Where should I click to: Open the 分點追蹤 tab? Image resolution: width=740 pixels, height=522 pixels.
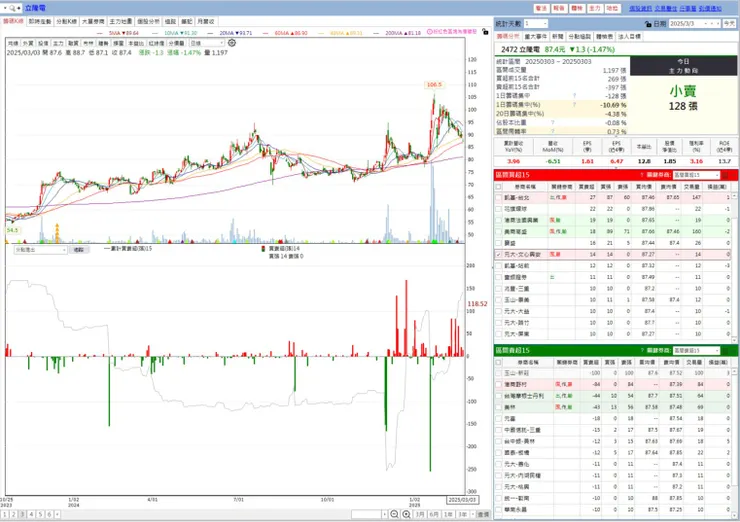click(579, 36)
